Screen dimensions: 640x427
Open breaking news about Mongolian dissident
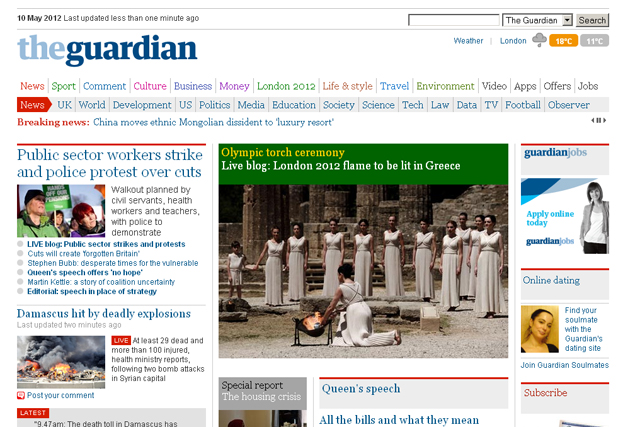[x=213, y=122]
